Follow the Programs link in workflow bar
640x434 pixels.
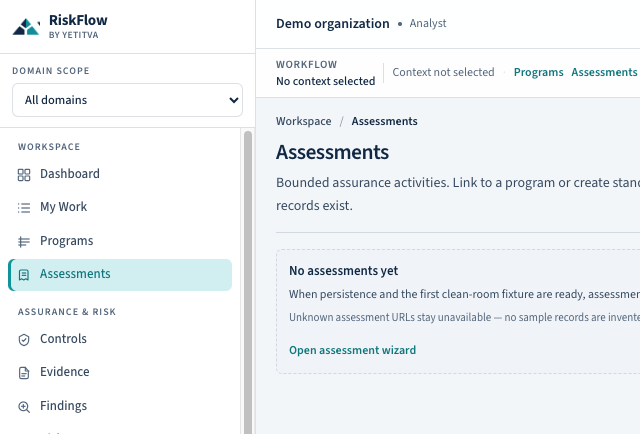[538, 72]
